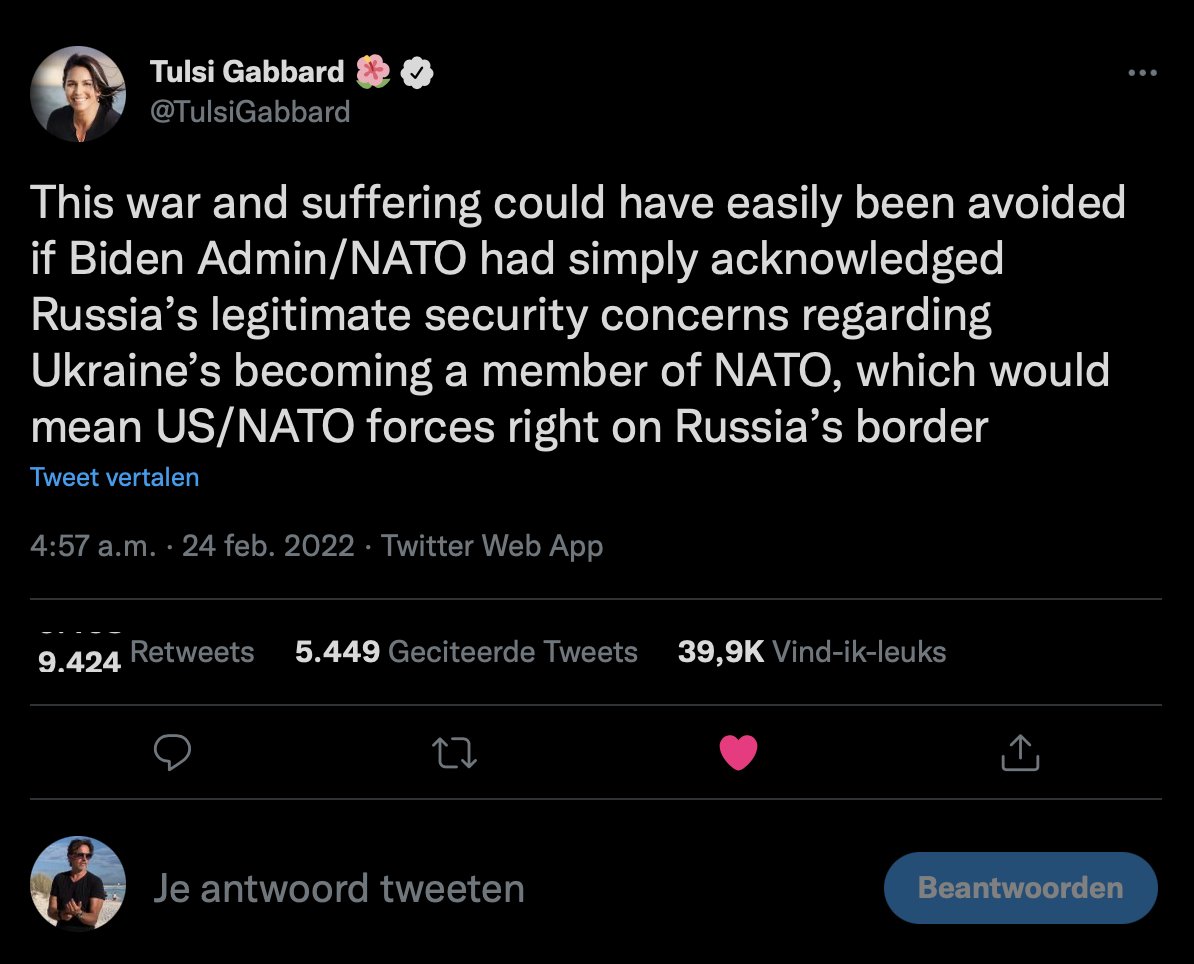Click the Twitter Web App source label

coord(492,546)
